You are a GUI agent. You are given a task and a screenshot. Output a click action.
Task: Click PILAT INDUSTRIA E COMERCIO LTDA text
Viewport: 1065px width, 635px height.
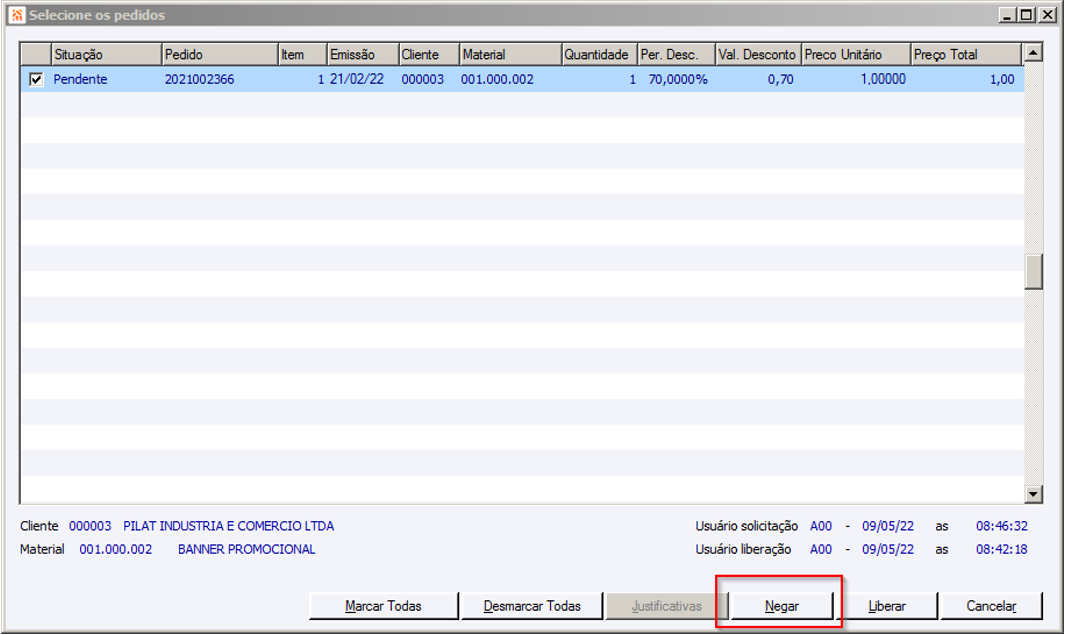click(228, 526)
